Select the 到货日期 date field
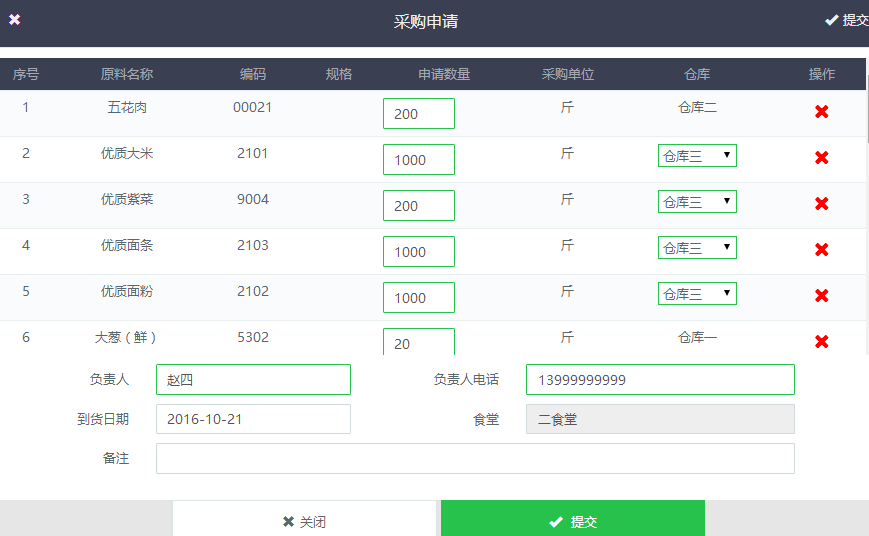The width and height of the screenshot is (869, 536). [x=253, y=419]
